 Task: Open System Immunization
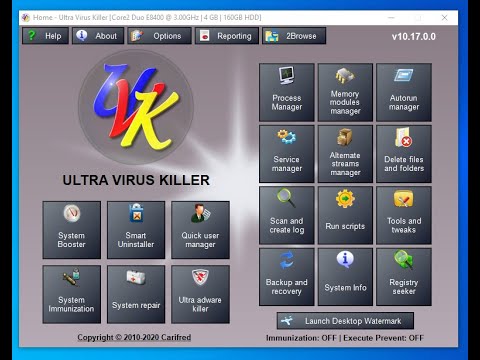pos(72,294)
